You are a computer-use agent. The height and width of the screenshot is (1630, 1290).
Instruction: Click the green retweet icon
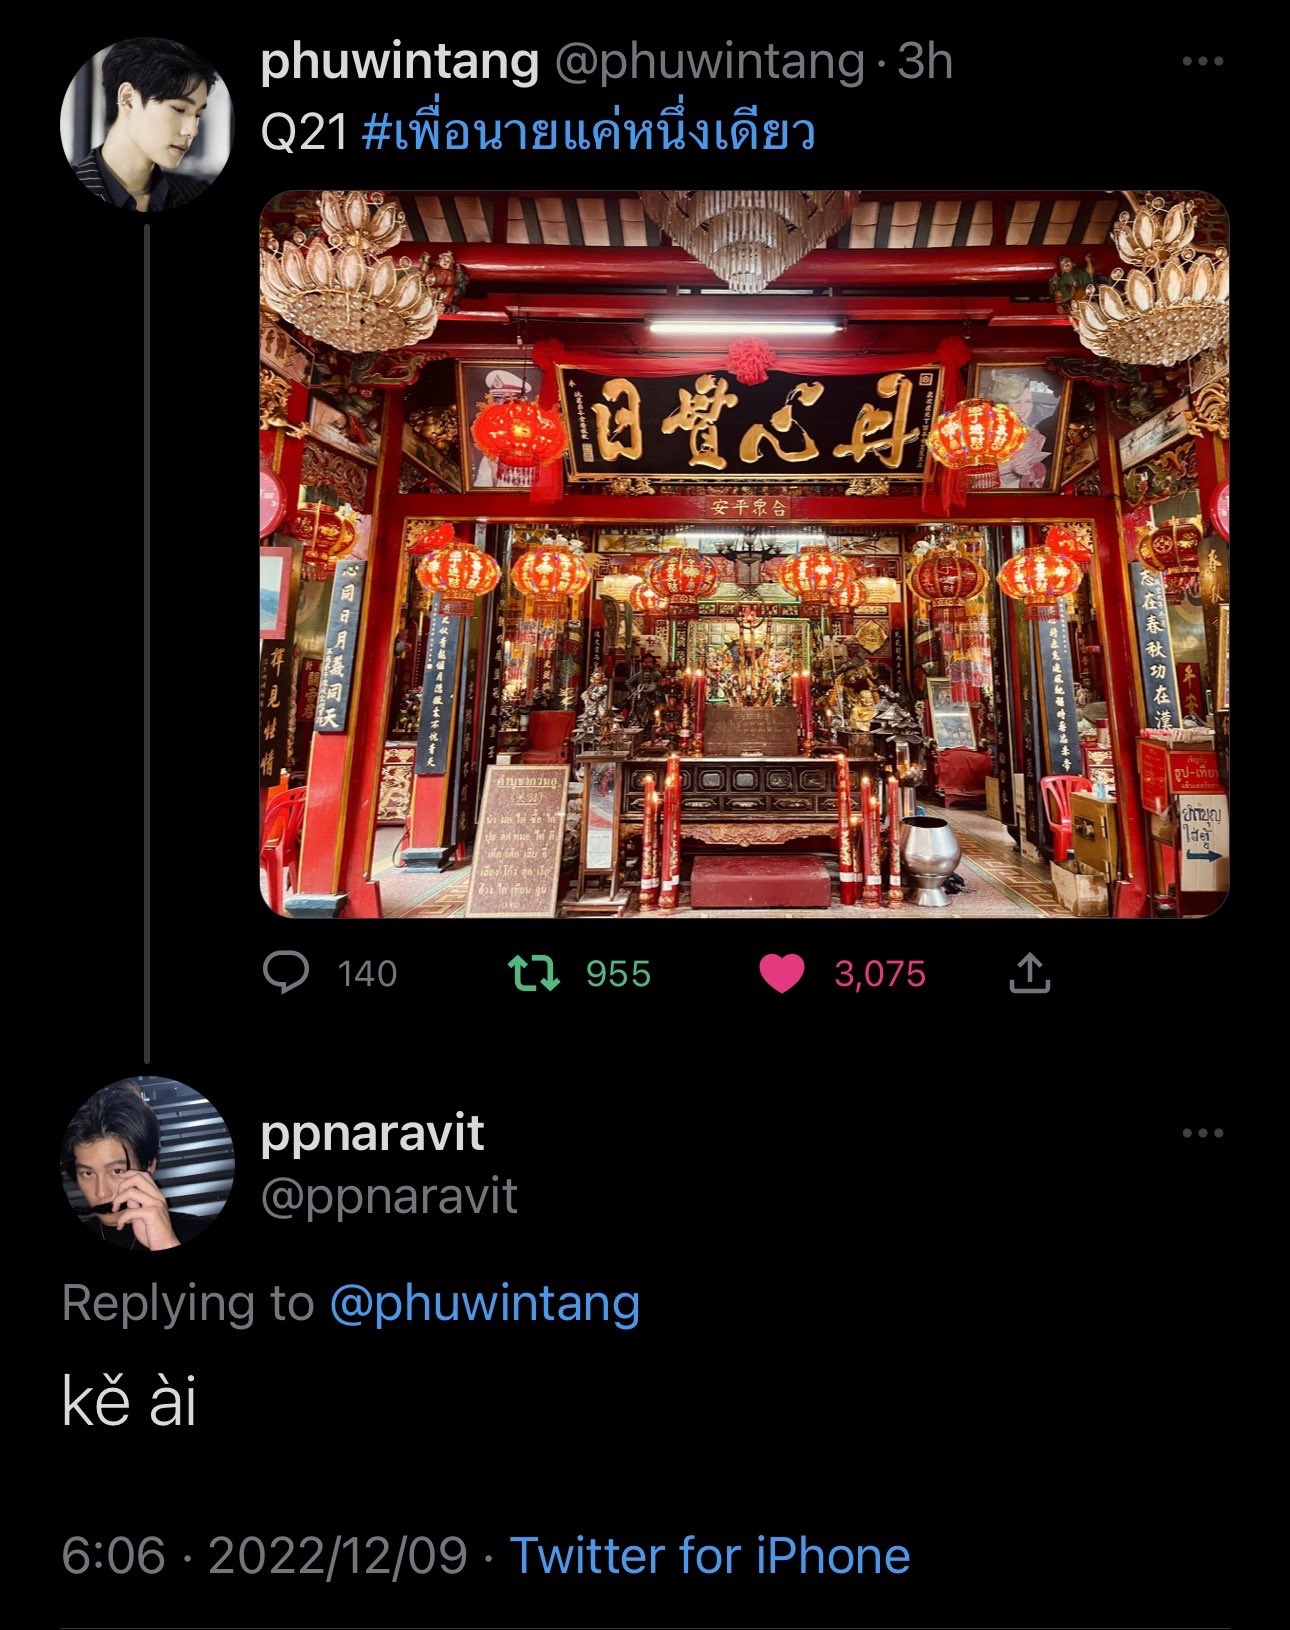tap(534, 973)
